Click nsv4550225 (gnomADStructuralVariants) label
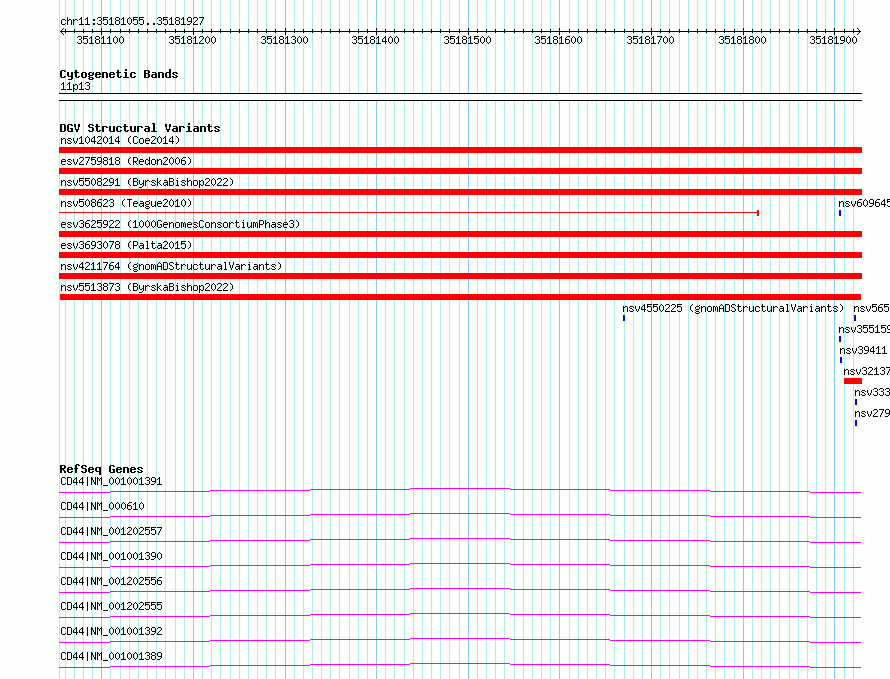Screen dimensions: 890x679 coord(733,308)
